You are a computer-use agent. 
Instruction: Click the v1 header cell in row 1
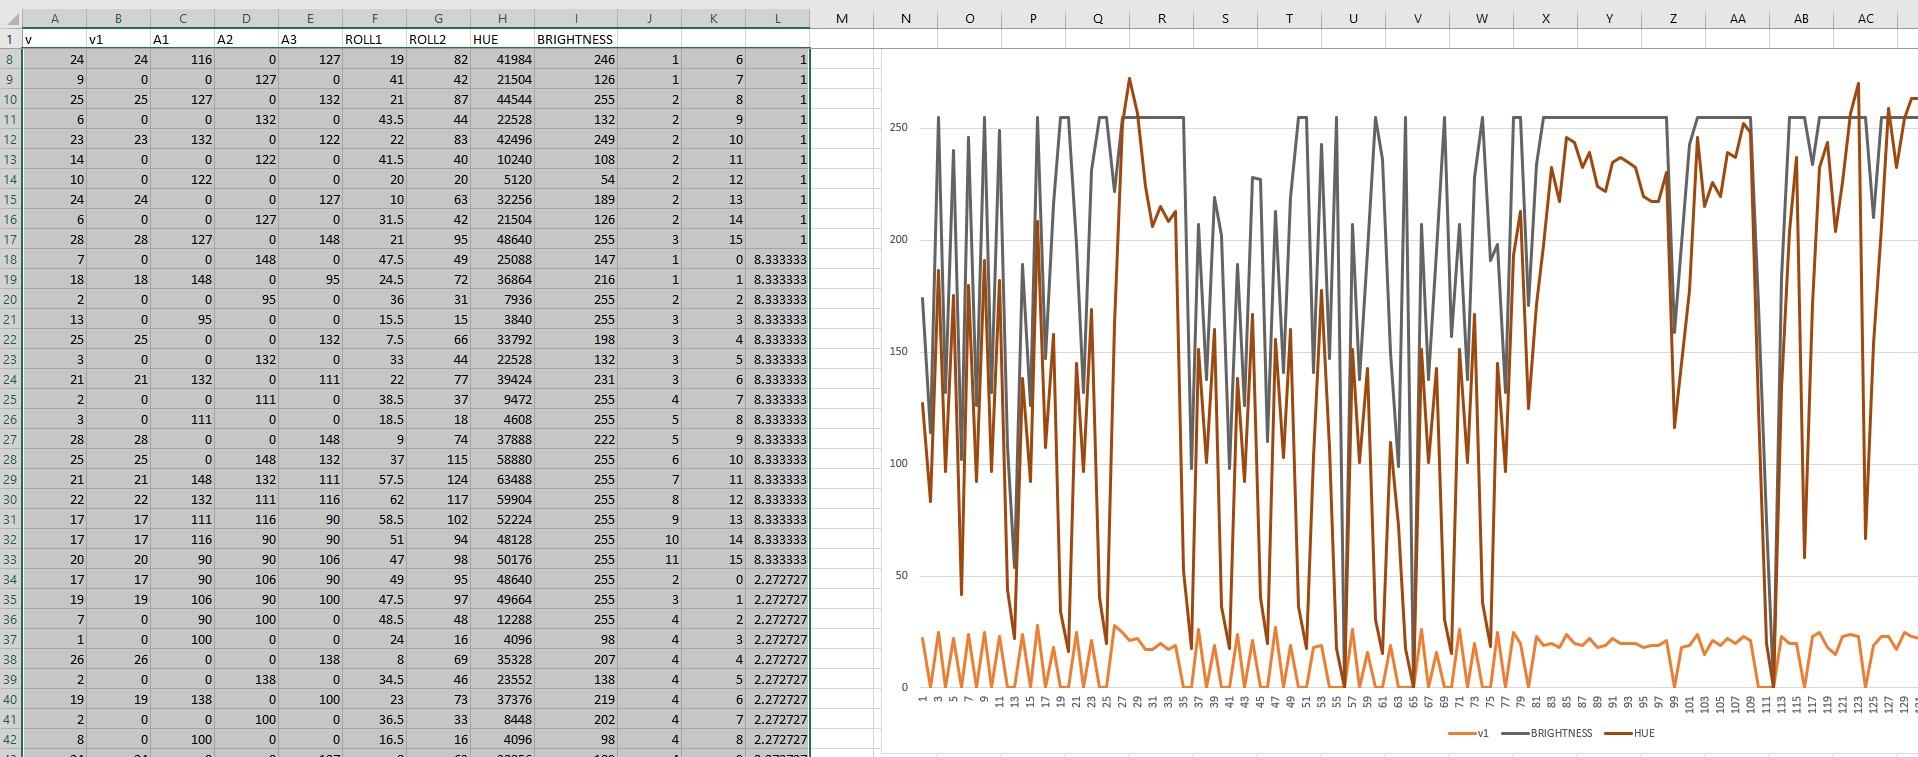(118, 39)
